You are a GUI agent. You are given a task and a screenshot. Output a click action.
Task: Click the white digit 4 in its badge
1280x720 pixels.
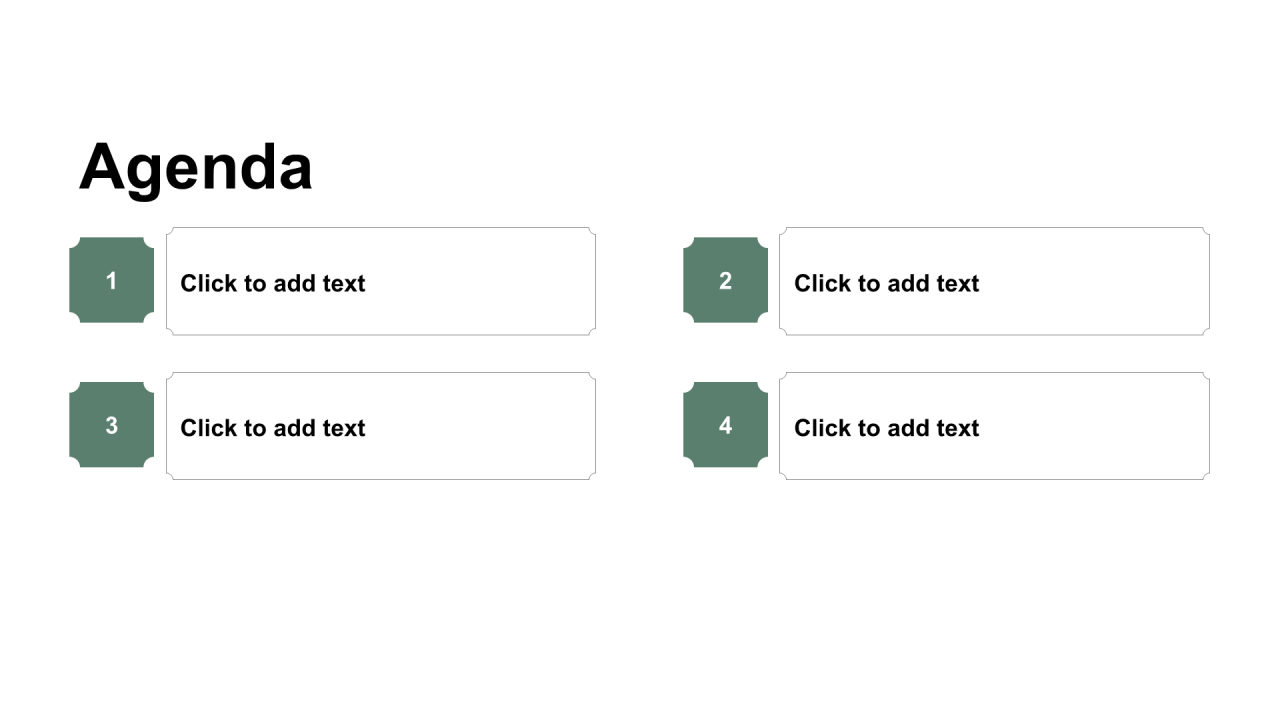[x=725, y=426]
